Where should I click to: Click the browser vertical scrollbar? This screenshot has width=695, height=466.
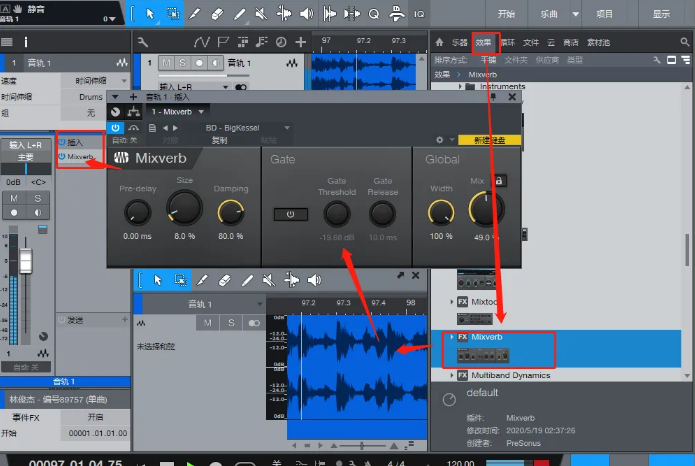(x=687, y=249)
